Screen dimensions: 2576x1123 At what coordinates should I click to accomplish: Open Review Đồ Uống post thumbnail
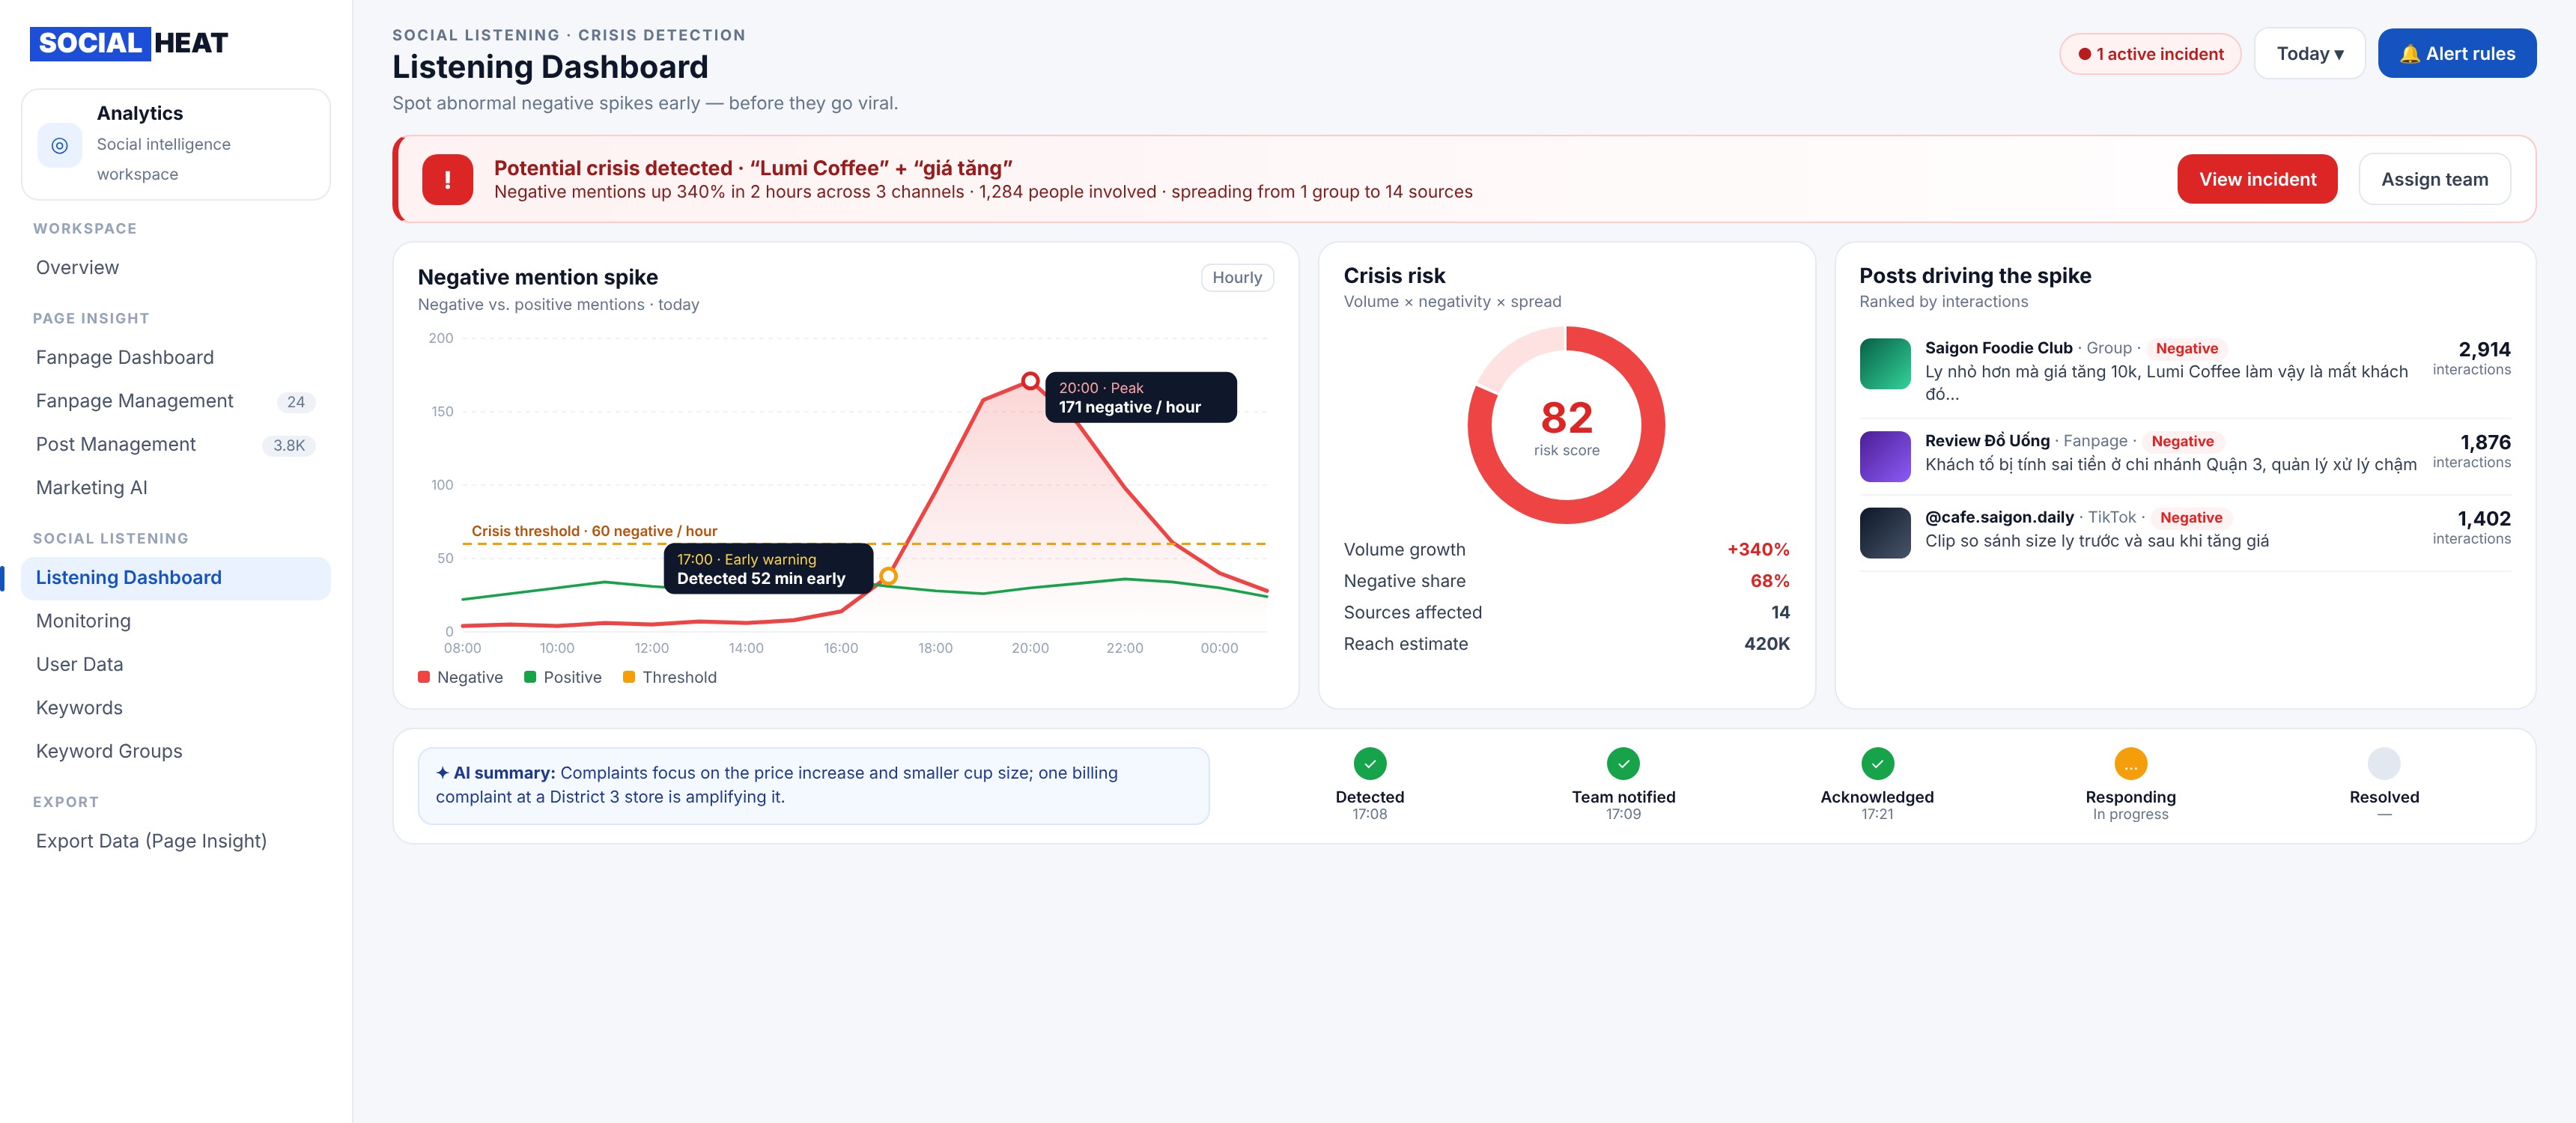[x=1885, y=456]
